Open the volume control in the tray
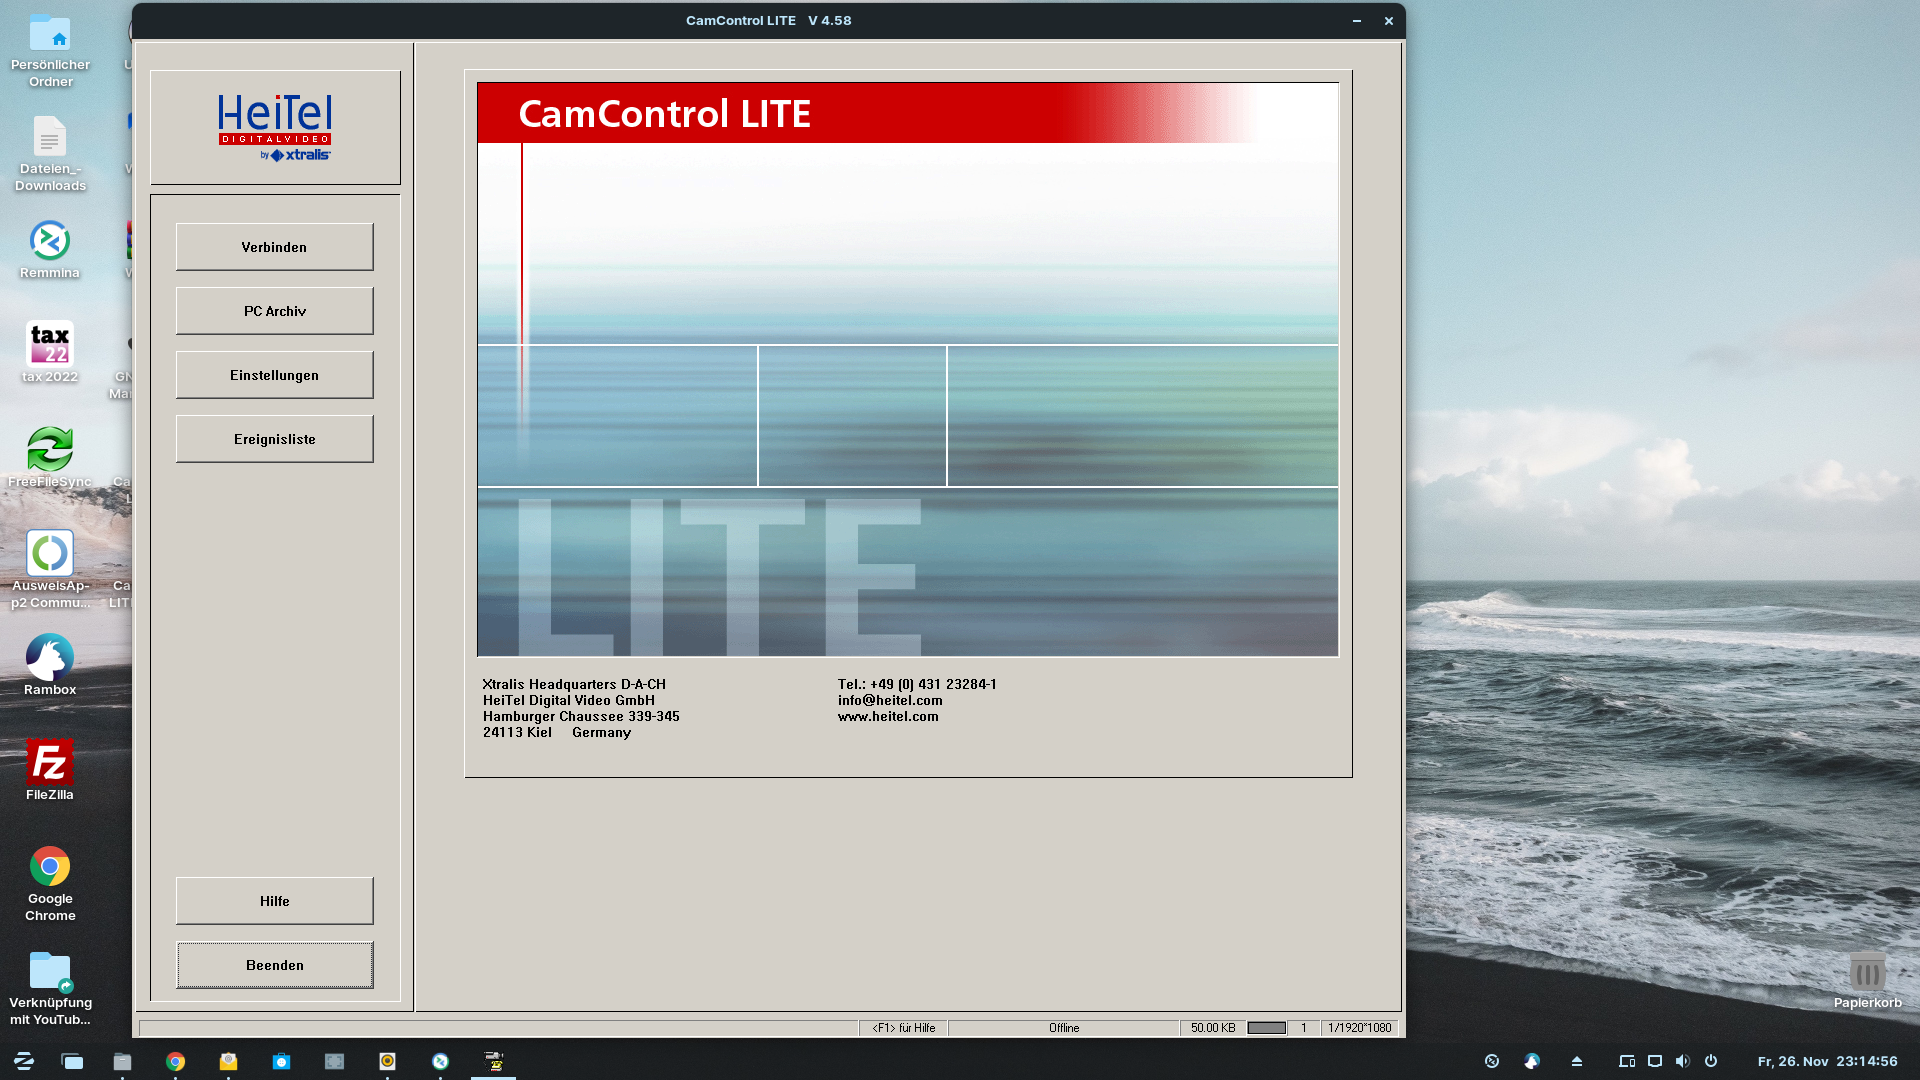The image size is (1920, 1080). click(x=1683, y=1061)
